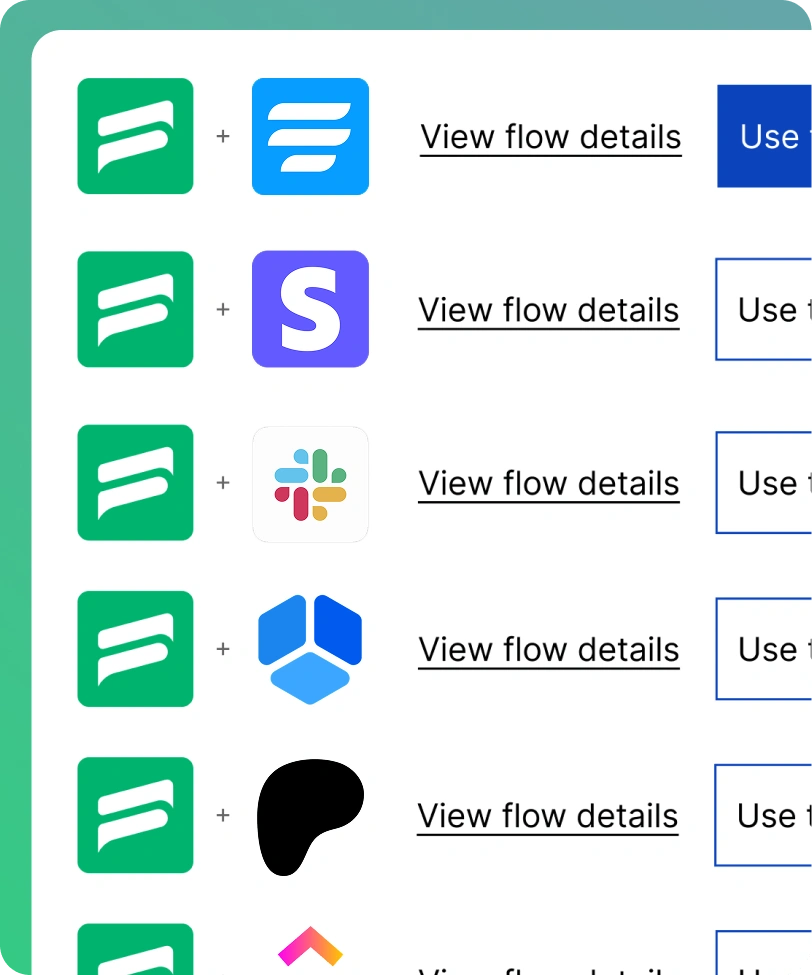
Task: Click the green icon beside the Slack logo
Action: tap(135, 483)
